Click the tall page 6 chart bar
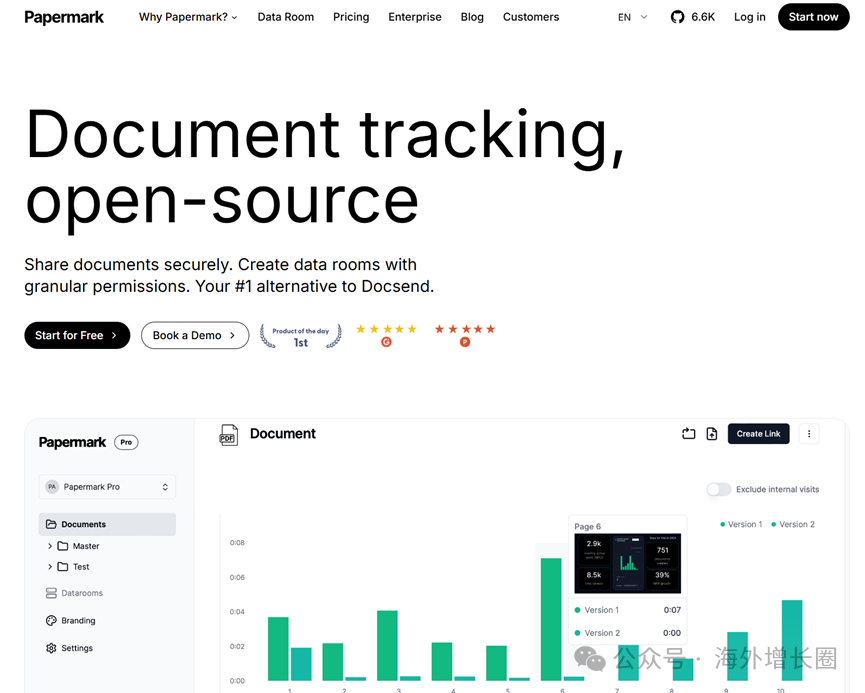The height and width of the screenshot is (693, 865). [x=551, y=620]
